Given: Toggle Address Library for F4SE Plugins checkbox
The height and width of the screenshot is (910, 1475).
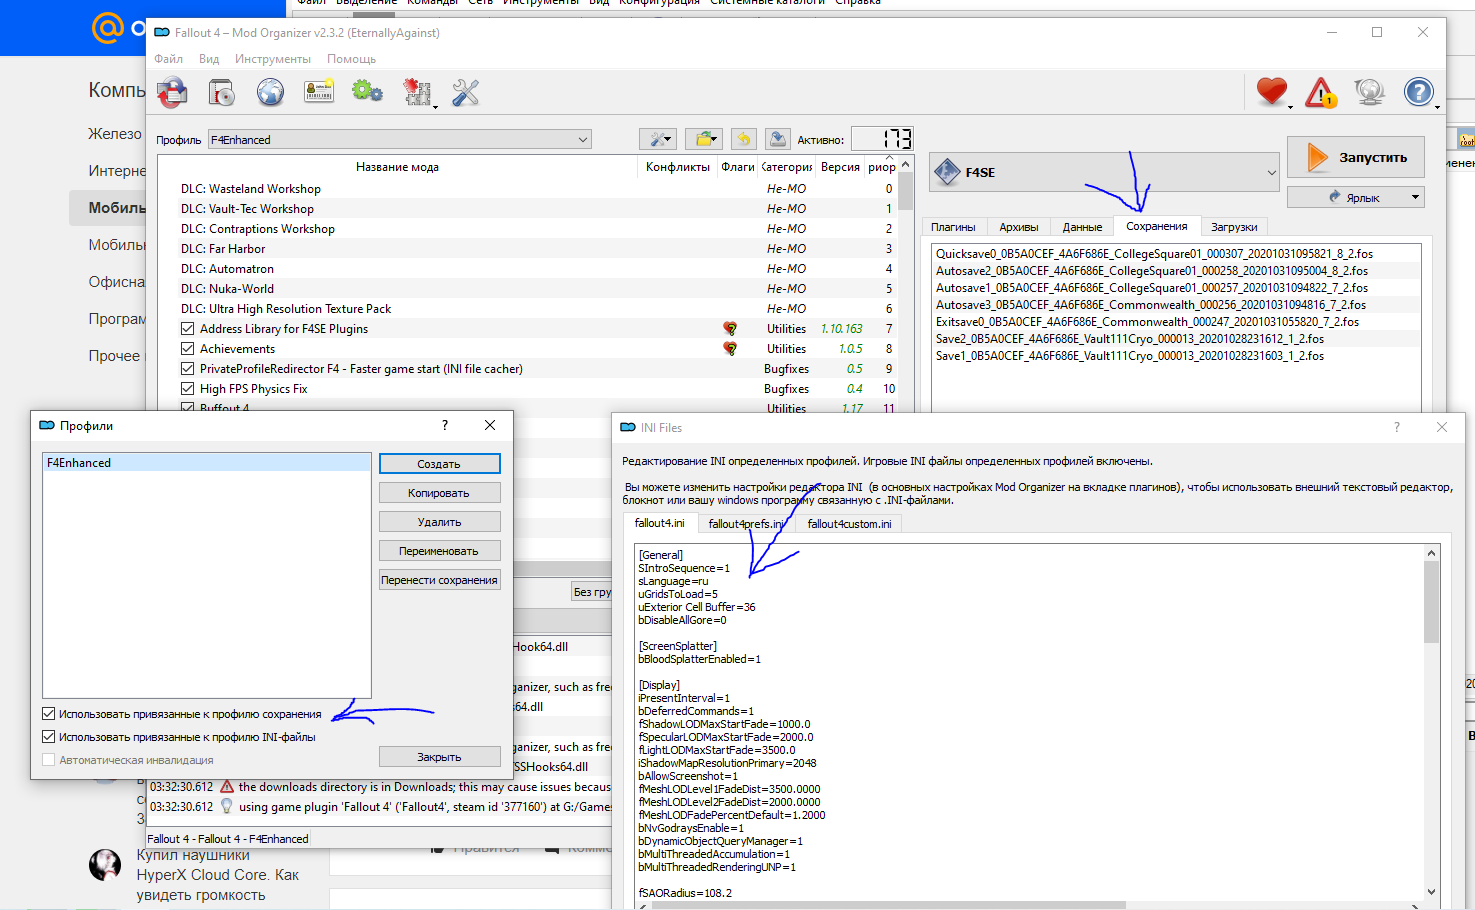Looking at the screenshot, I should (x=188, y=329).
